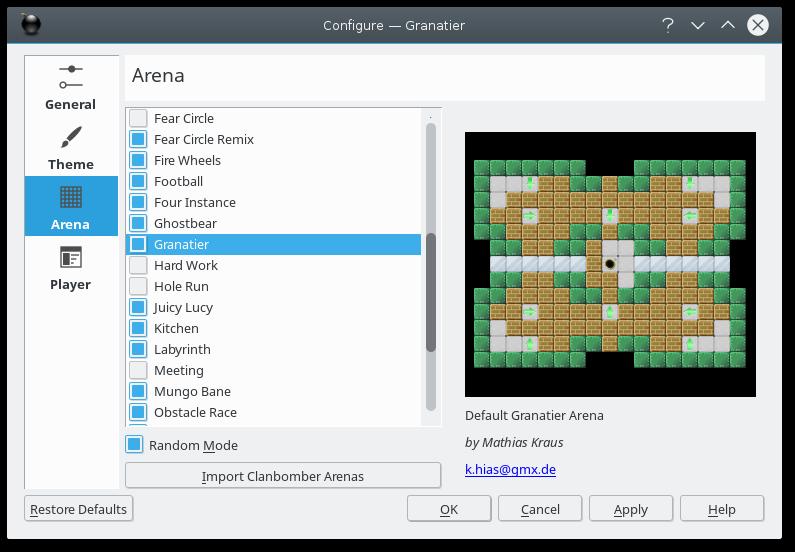
Task: Enable the Meeting arena checkbox
Action: pyautogui.click(x=138, y=371)
